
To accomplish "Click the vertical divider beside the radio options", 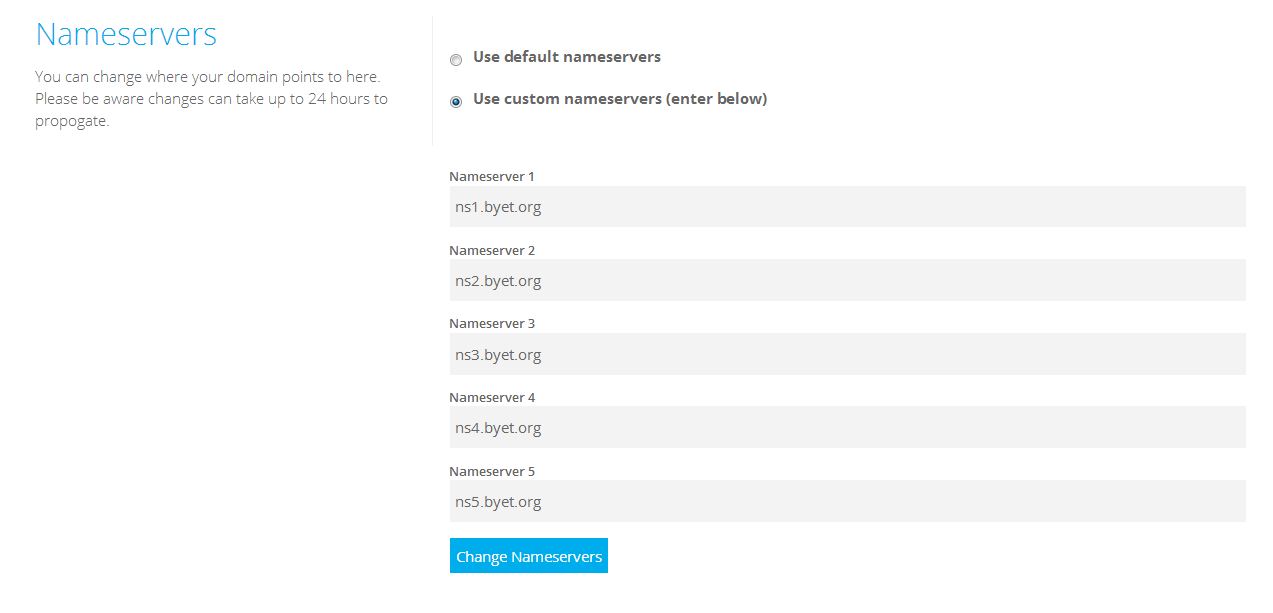I will point(432,80).
